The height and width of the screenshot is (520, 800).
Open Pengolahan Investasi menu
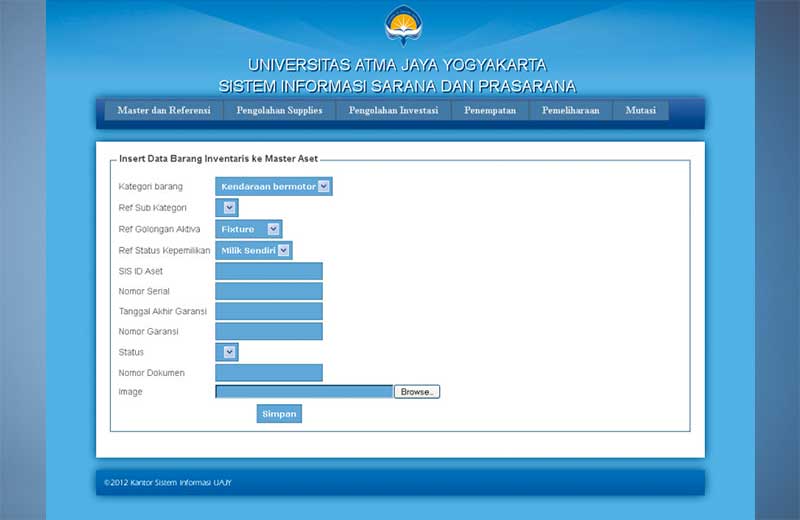(x=393, y=111)
